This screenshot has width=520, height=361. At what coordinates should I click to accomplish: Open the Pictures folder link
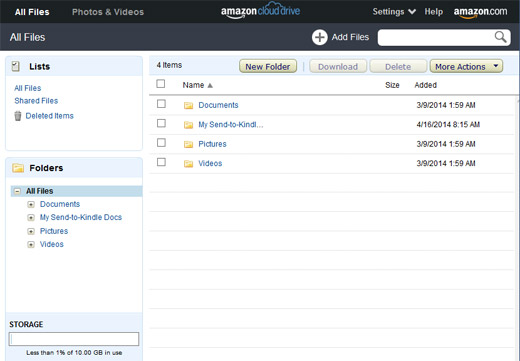click(212, 144)
